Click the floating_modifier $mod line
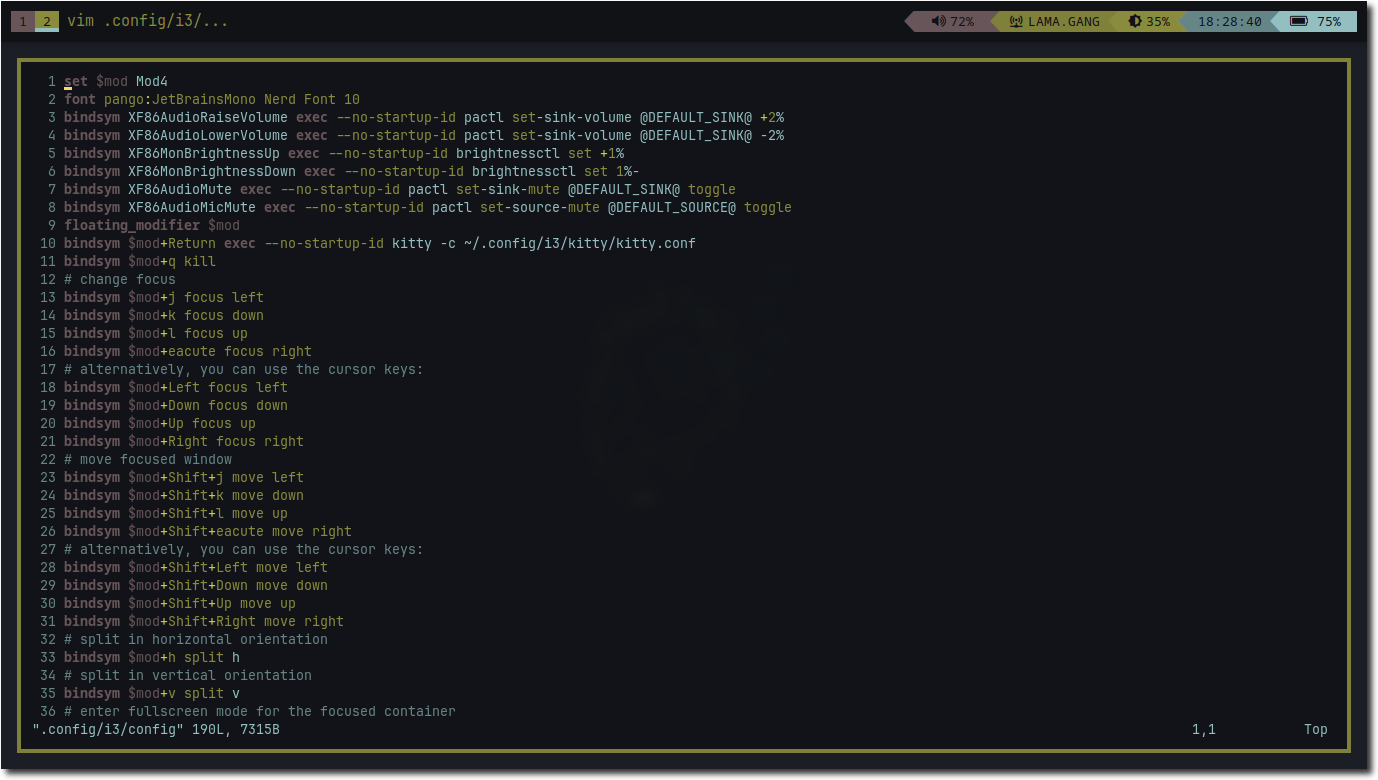1378x780 pixels. pos(152,225)
